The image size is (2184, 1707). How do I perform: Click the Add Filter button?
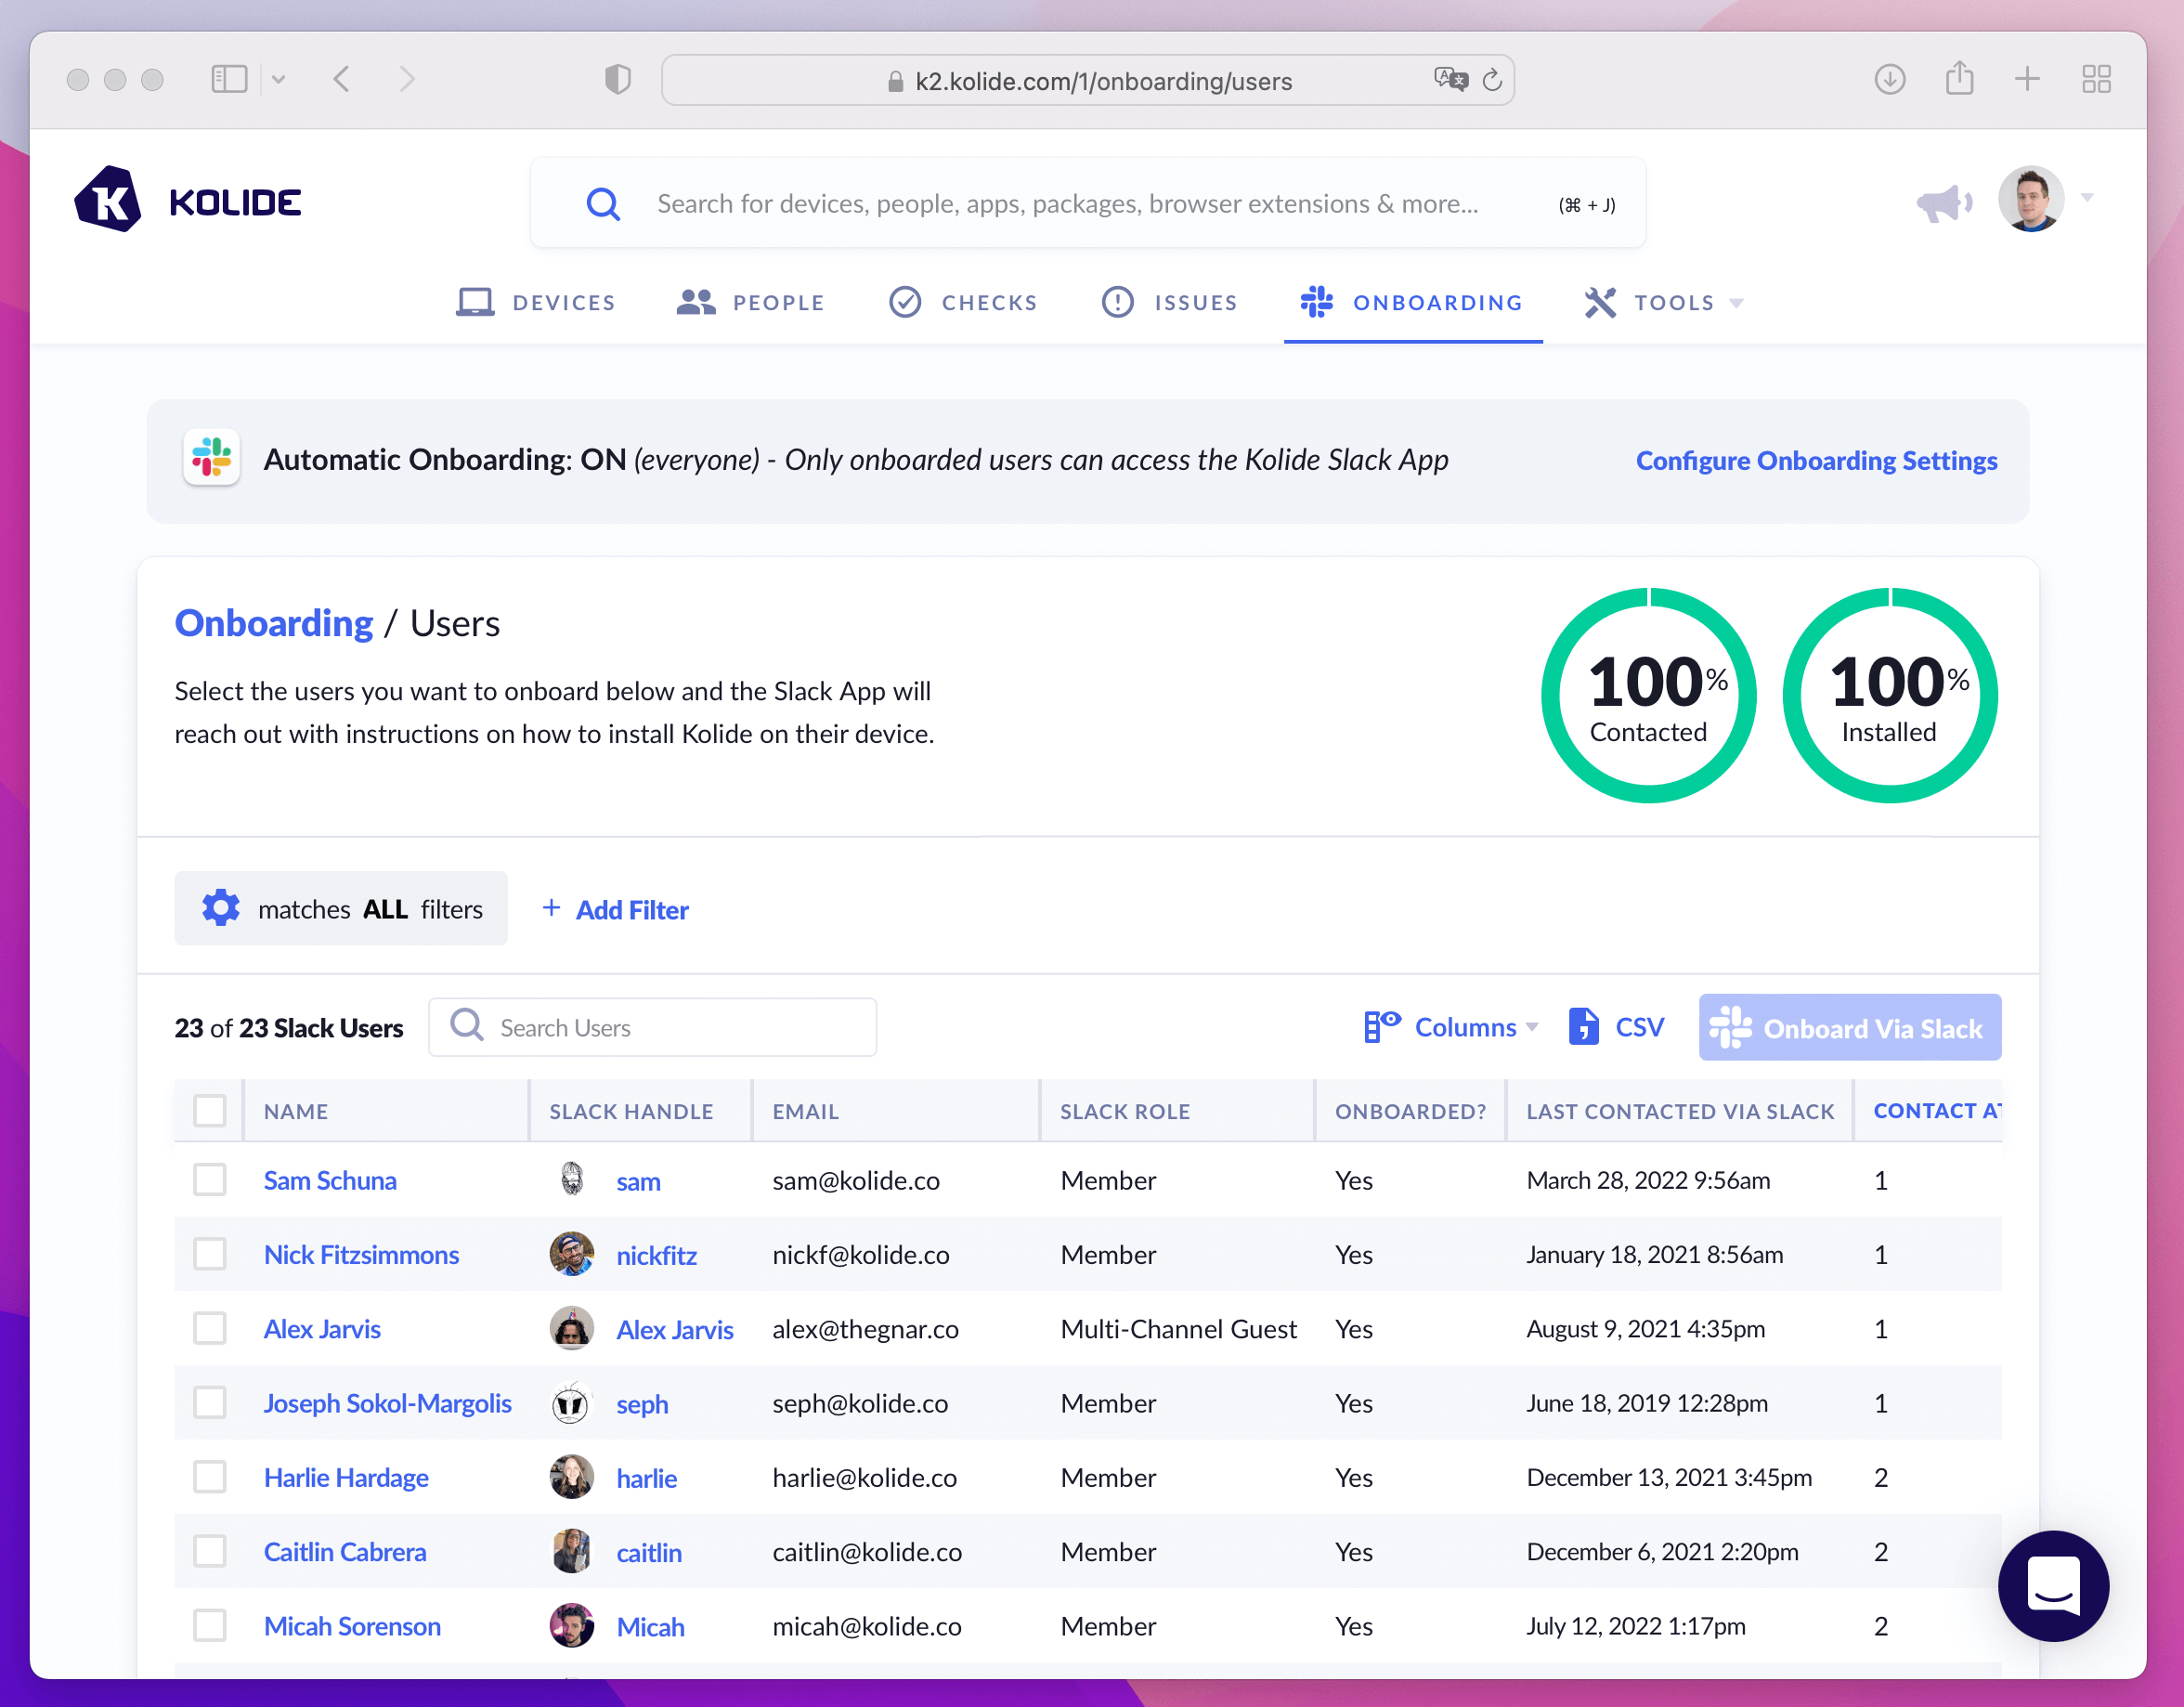coord(615,909)
